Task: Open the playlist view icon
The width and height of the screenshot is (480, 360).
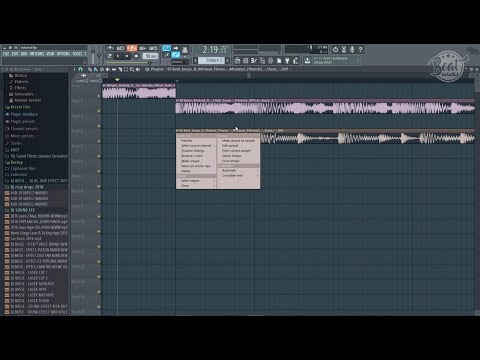Action: pyautogui.click(x=237, y=61)
